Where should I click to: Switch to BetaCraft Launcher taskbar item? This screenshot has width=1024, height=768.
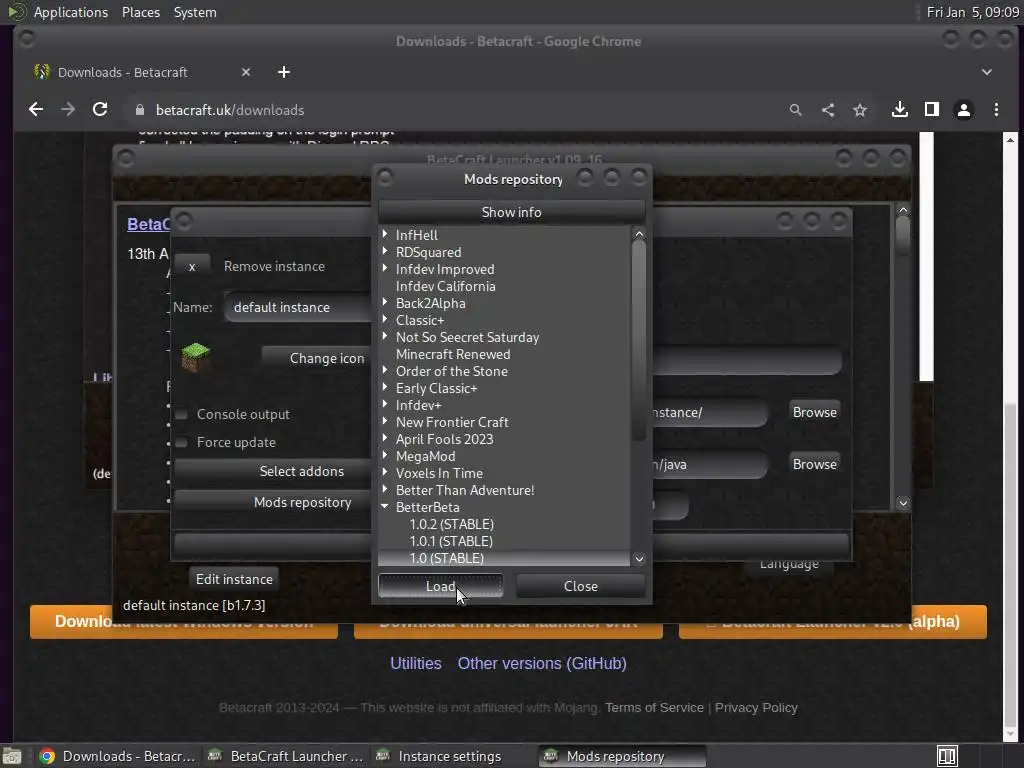(x=285, y=756)
